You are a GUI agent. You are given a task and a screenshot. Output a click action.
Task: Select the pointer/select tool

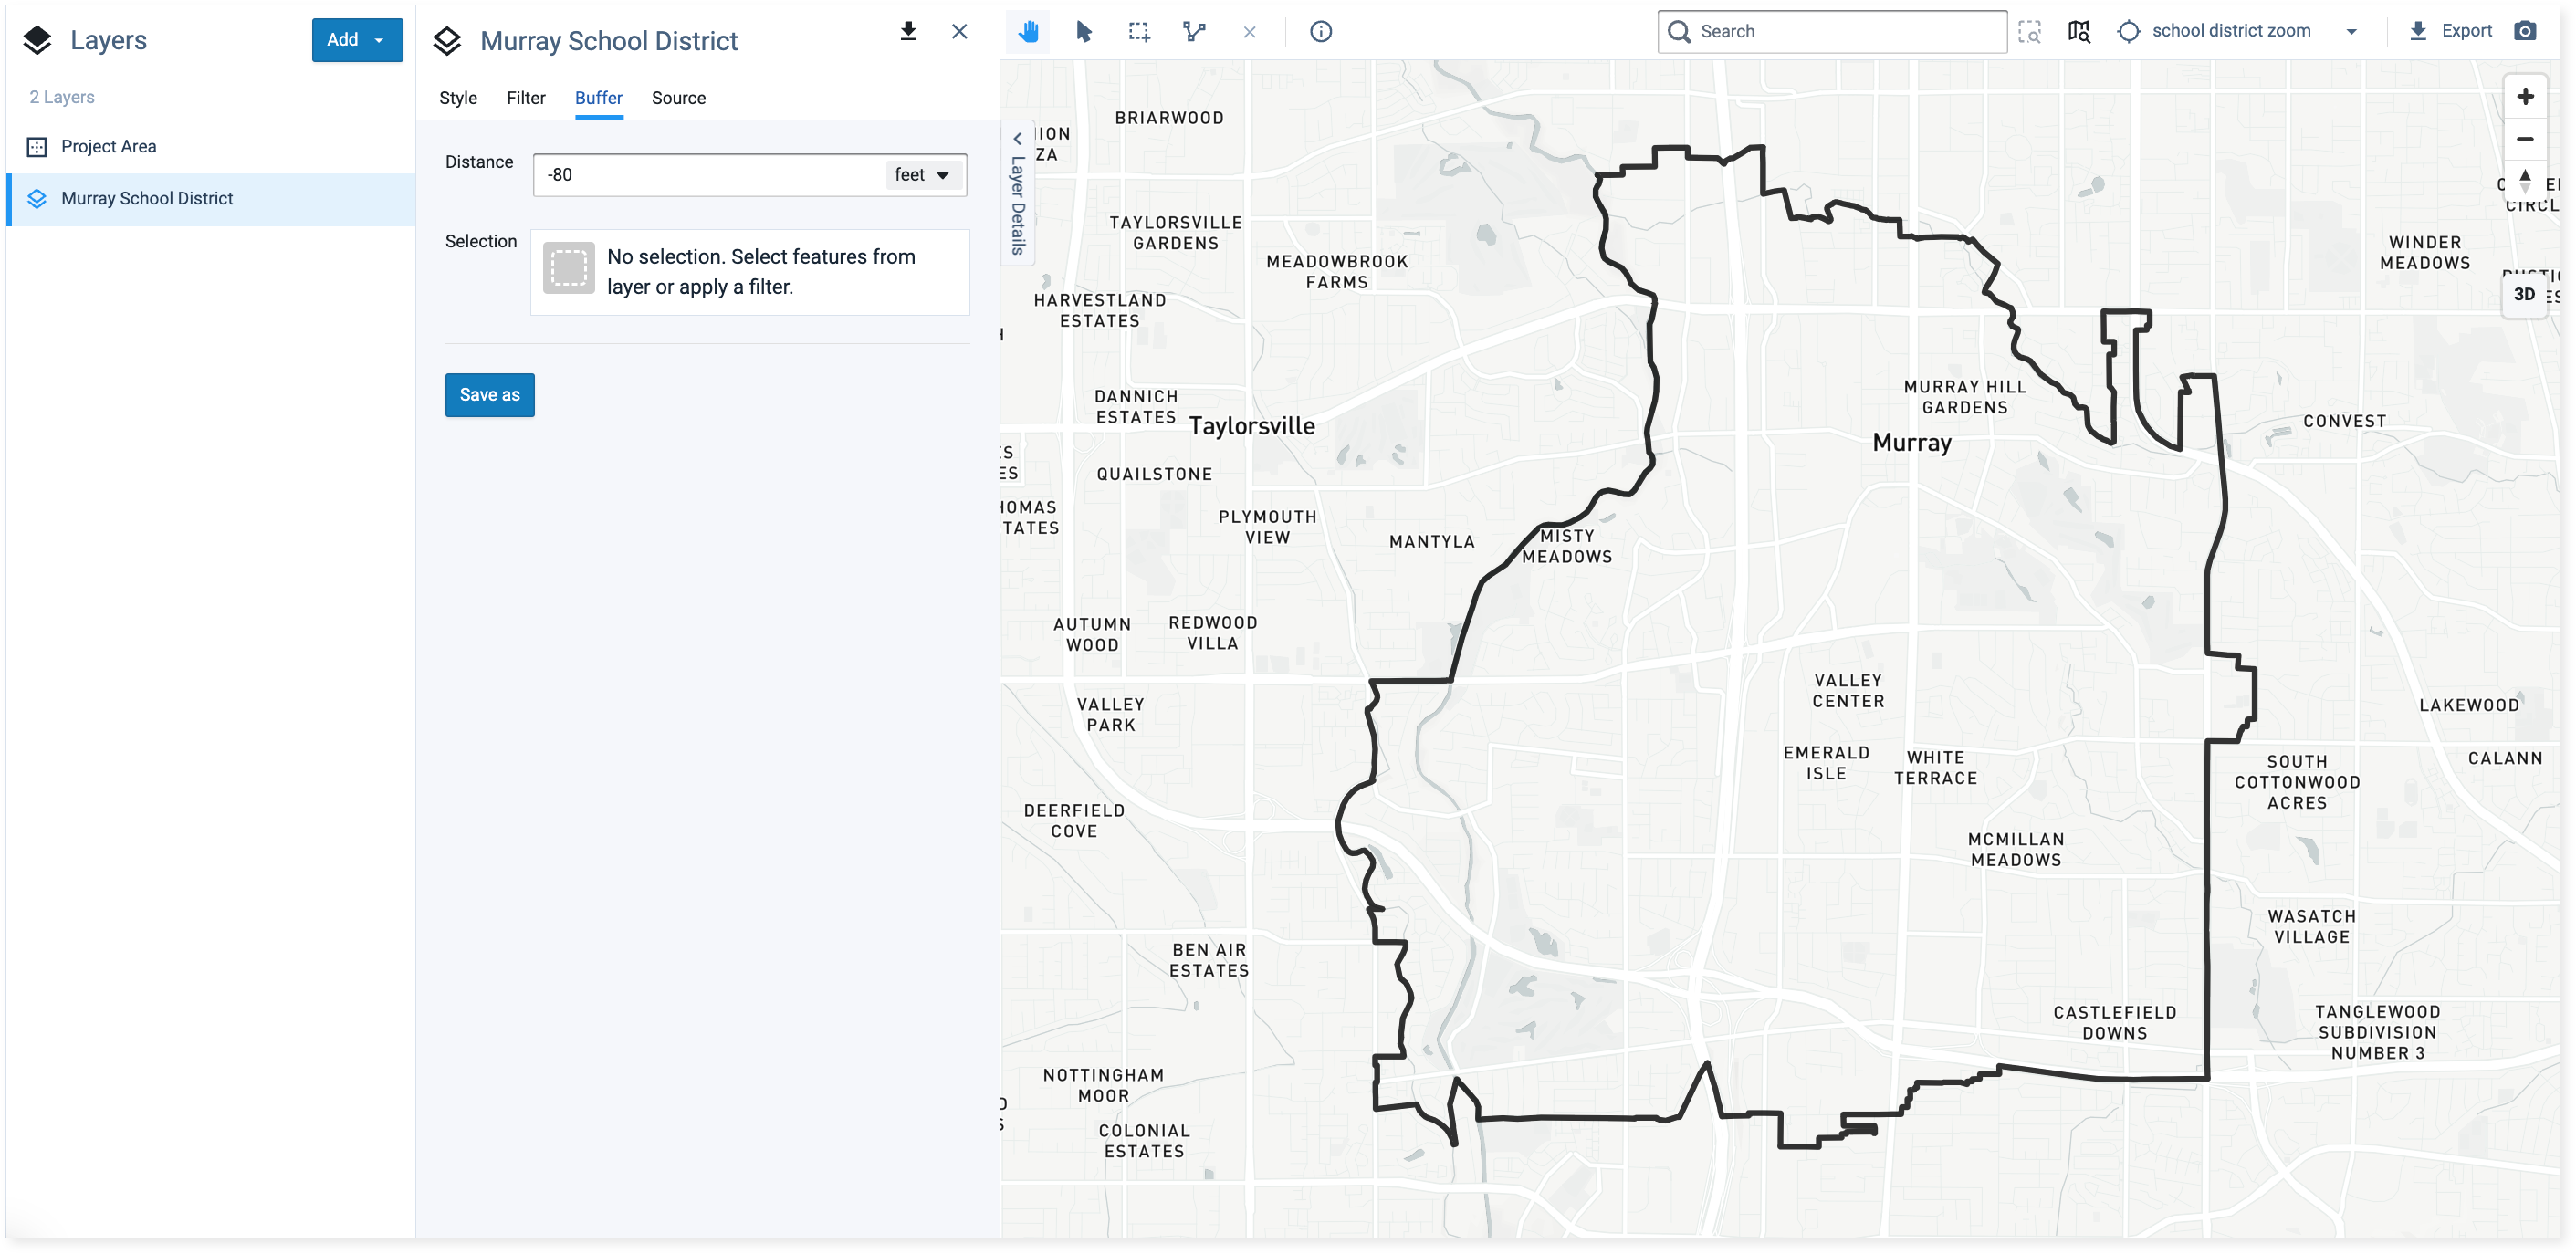click(1084, 31)
